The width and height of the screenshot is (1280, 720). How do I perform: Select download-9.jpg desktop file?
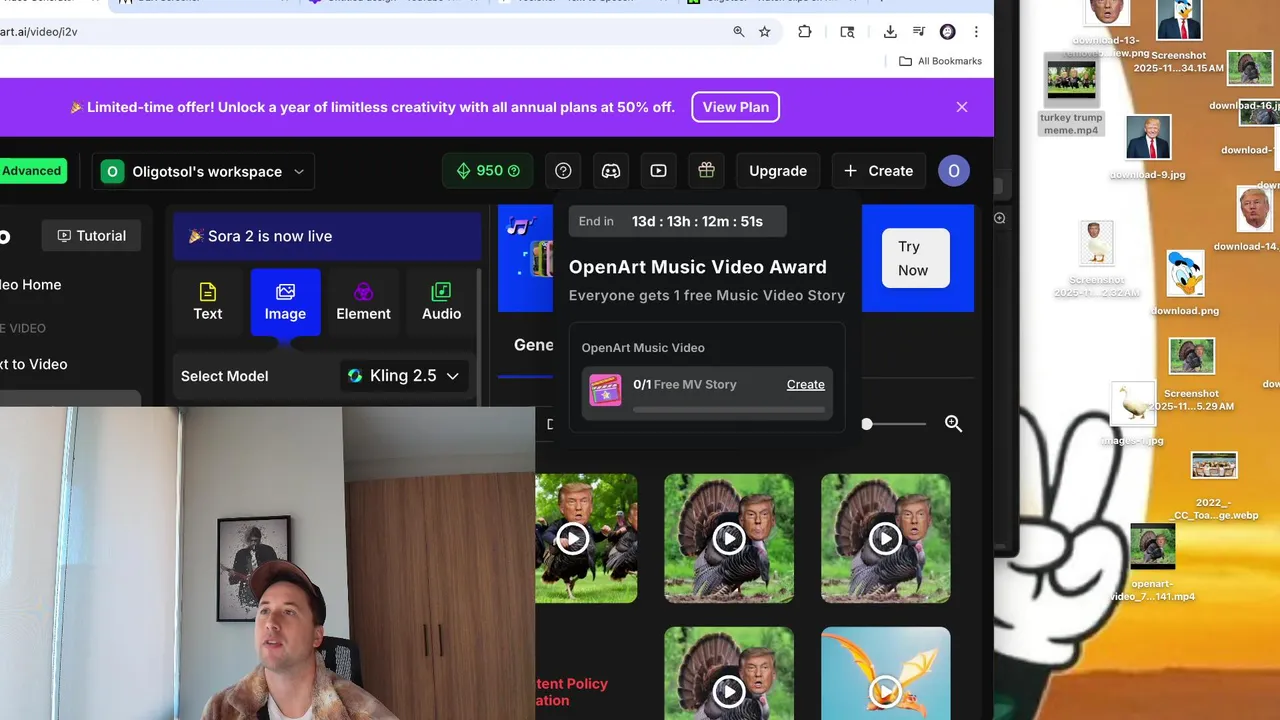coord(1148,148)
